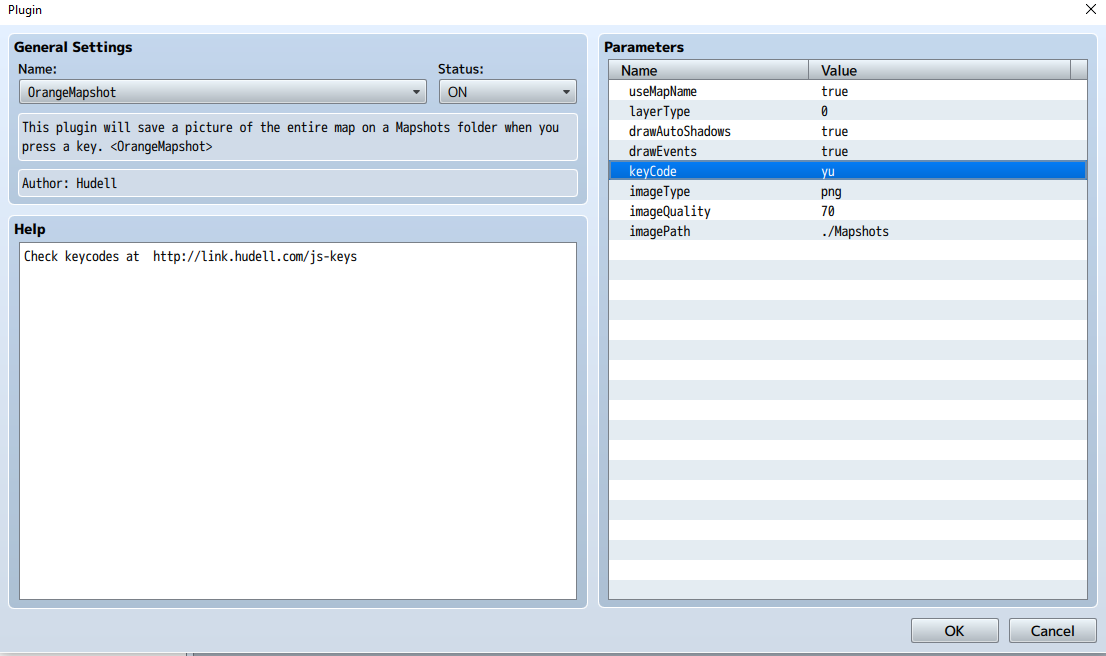Screen dimensions: 1106x656
Task: Click the Cancel button
Action: [1052, 631]
